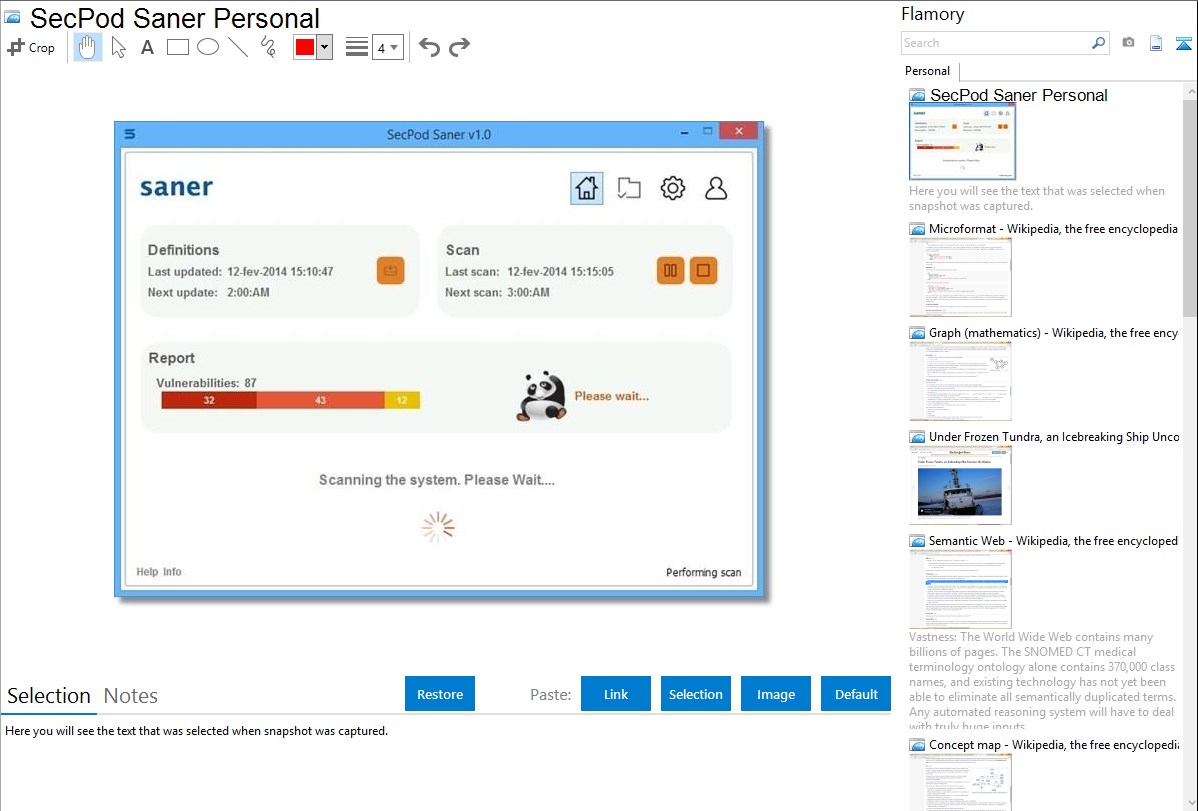Open the Saner folder/reports icon
This screenshot has width=1198, height=811.
[x=629, y=188]
